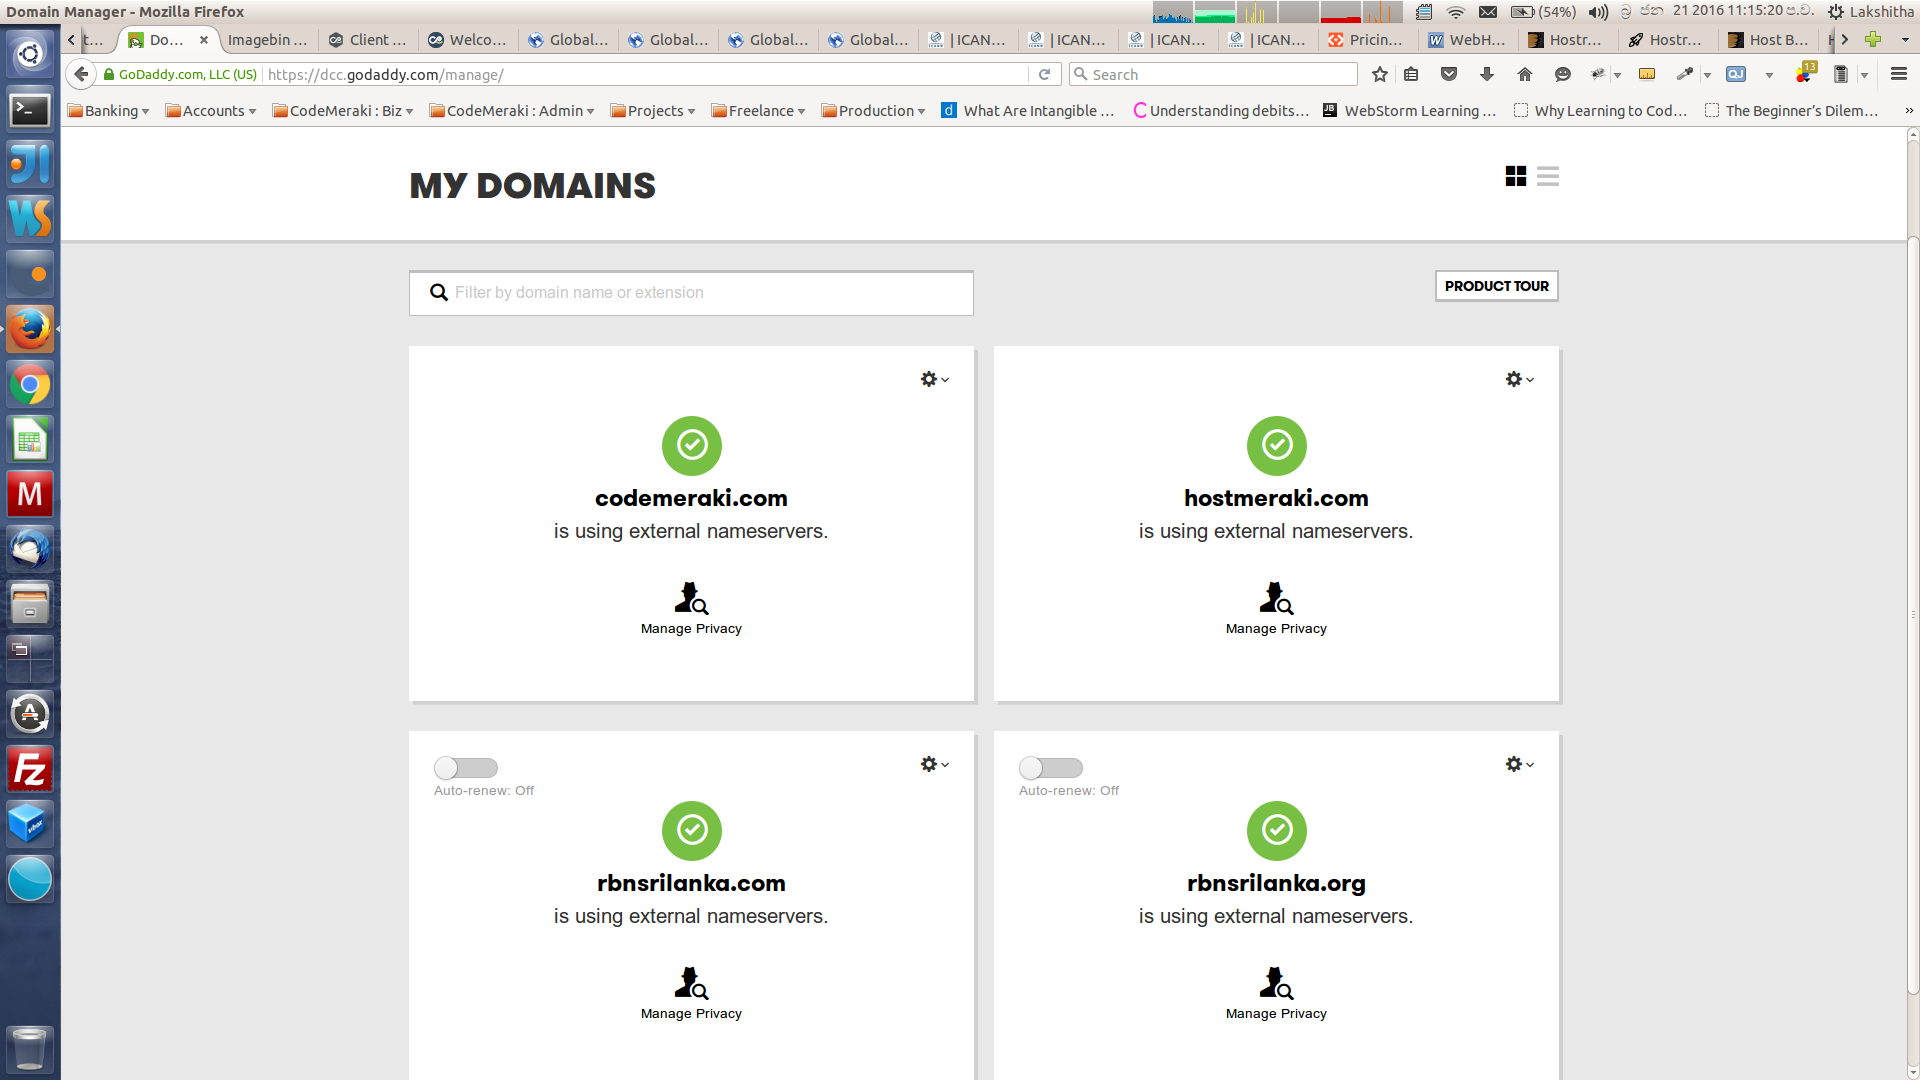This screenshot has width=1920, height=1080.
Task: Close the Domain Manager tab
Action: (204, 40)
